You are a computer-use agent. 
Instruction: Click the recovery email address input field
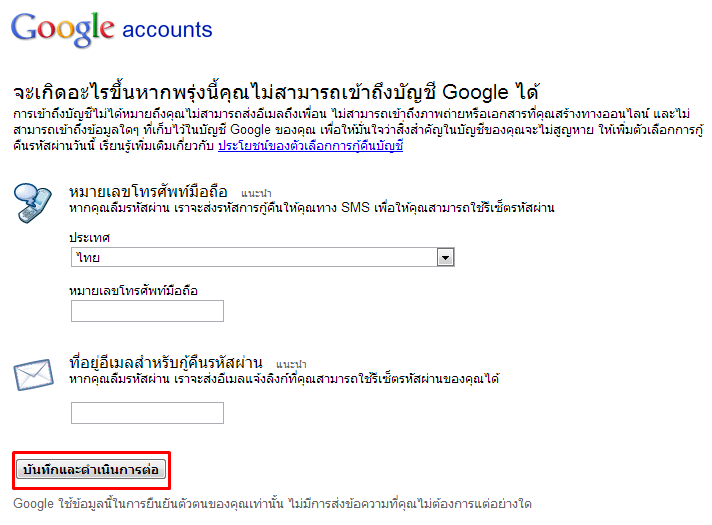pyautogui.click(x=147, y=413)
